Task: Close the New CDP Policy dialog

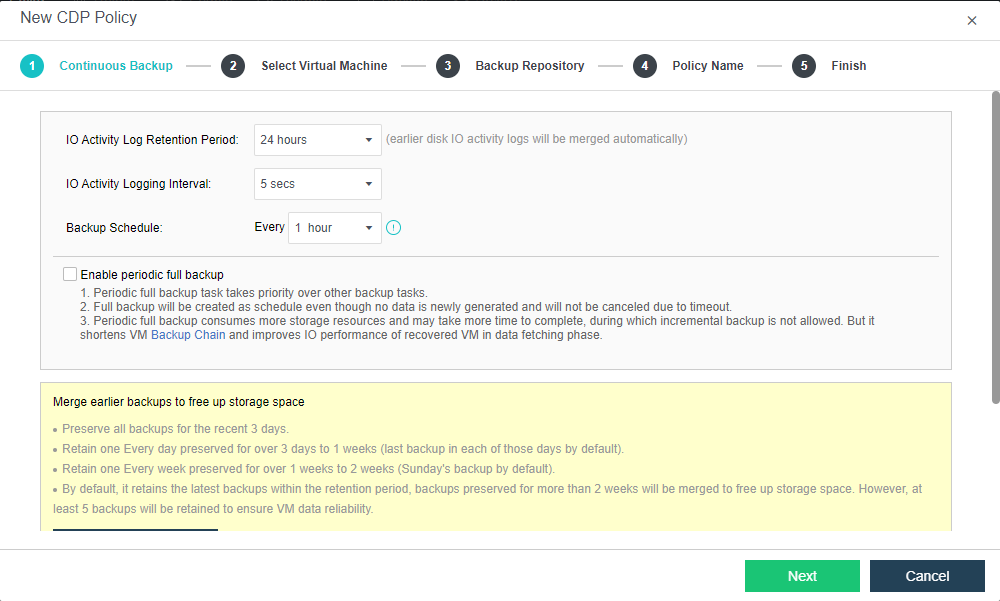Action: tap(972, 20)
